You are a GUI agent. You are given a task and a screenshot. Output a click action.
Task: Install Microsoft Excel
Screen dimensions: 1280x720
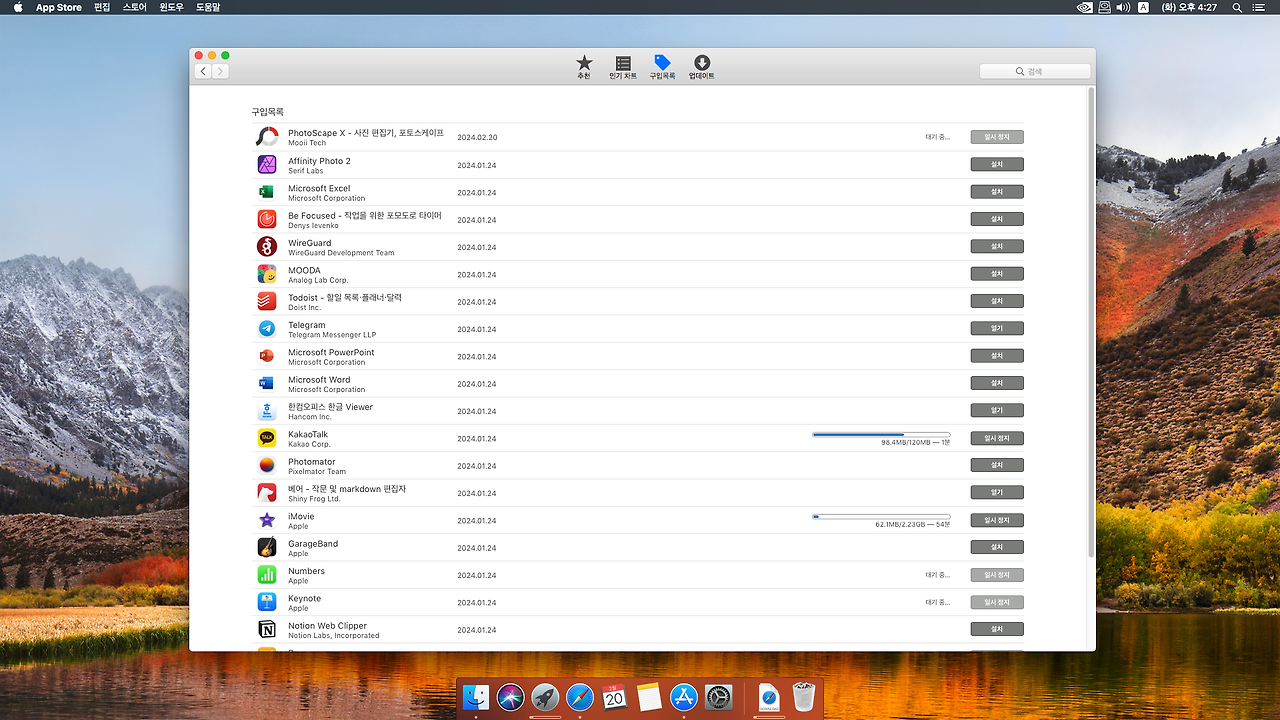pos(997,192)
